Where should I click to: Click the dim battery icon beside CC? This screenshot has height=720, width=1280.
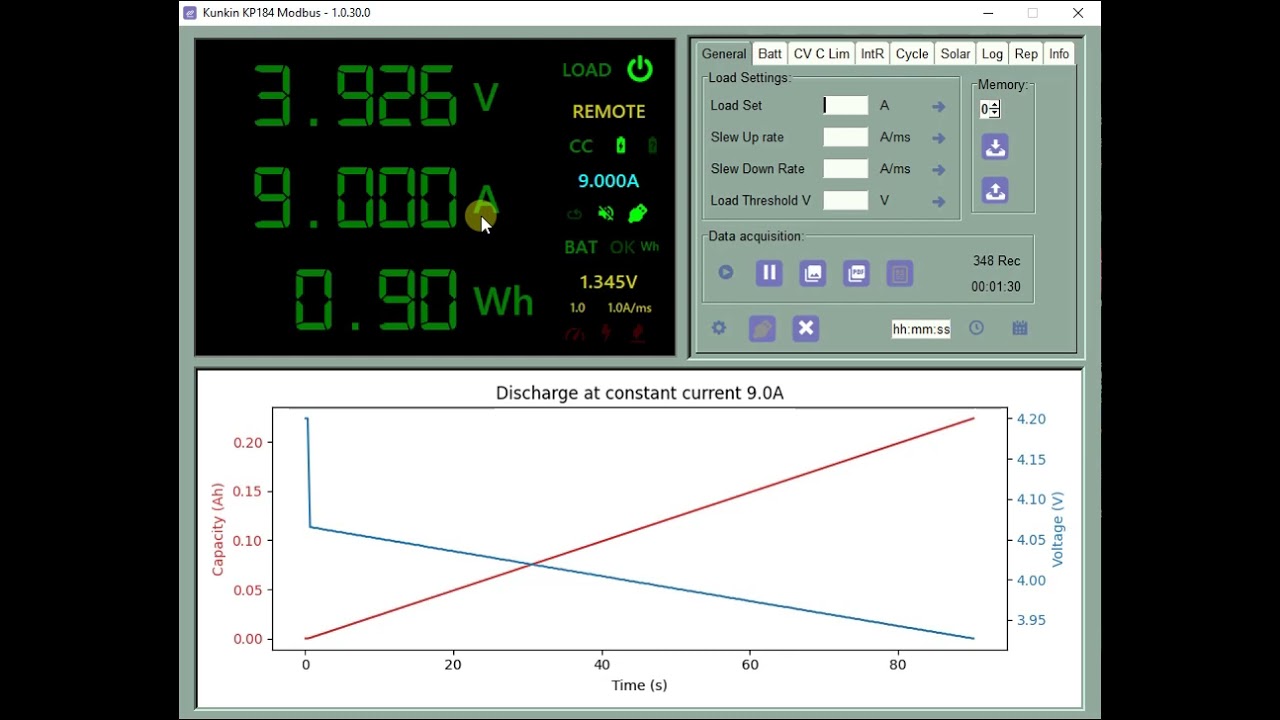point(652,145)
